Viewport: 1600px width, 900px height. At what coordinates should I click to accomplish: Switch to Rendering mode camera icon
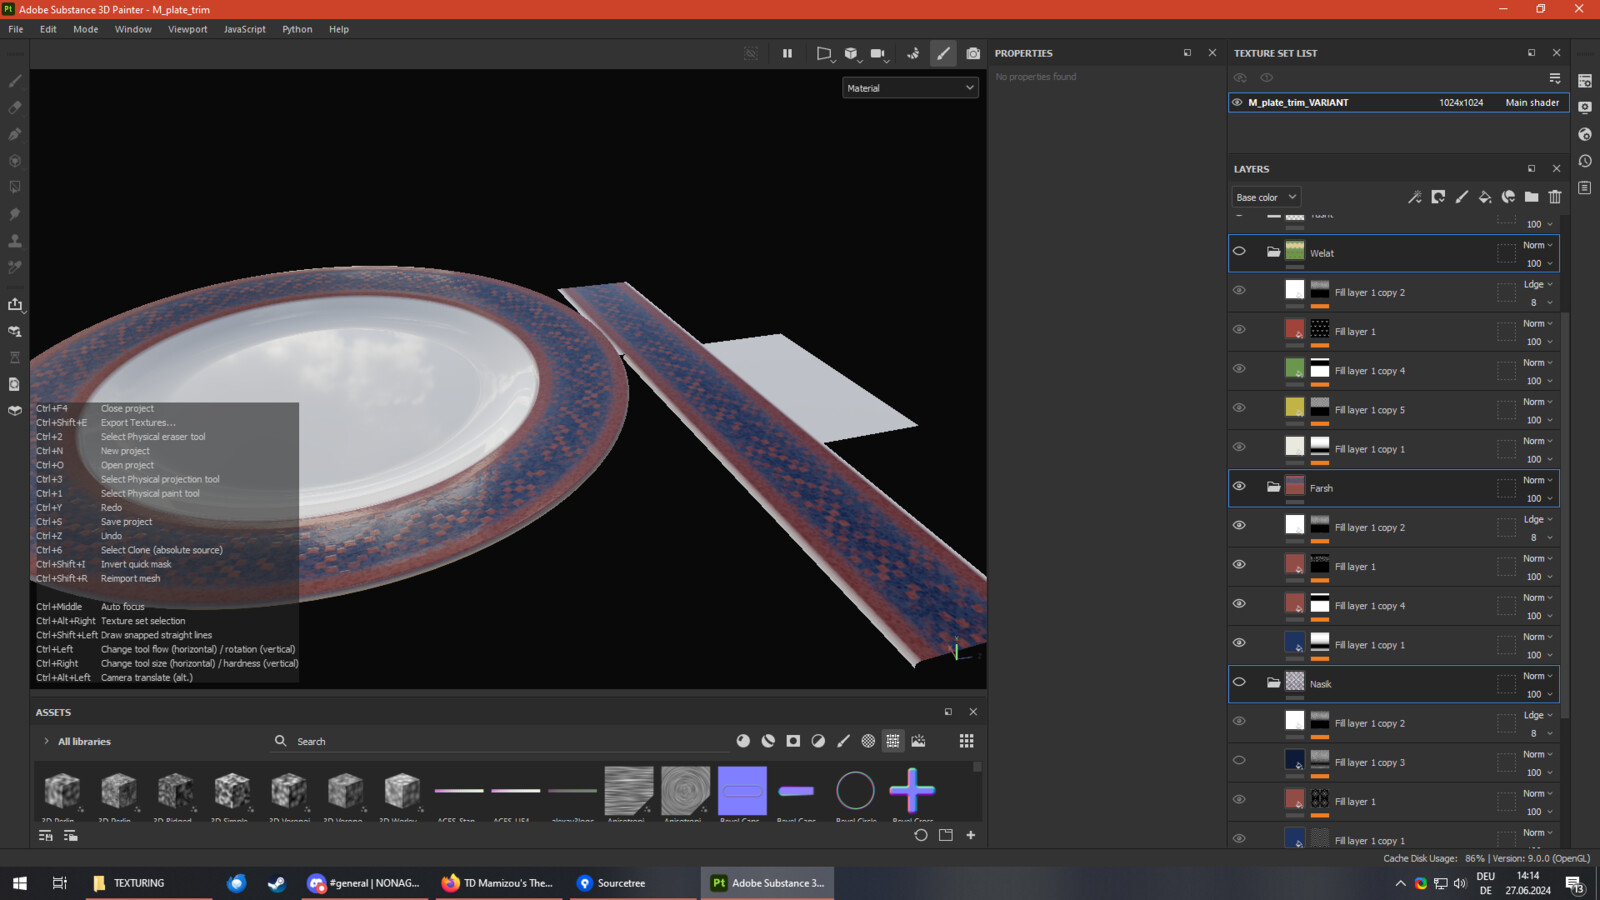pyautogui.click(x=973, y=54)
